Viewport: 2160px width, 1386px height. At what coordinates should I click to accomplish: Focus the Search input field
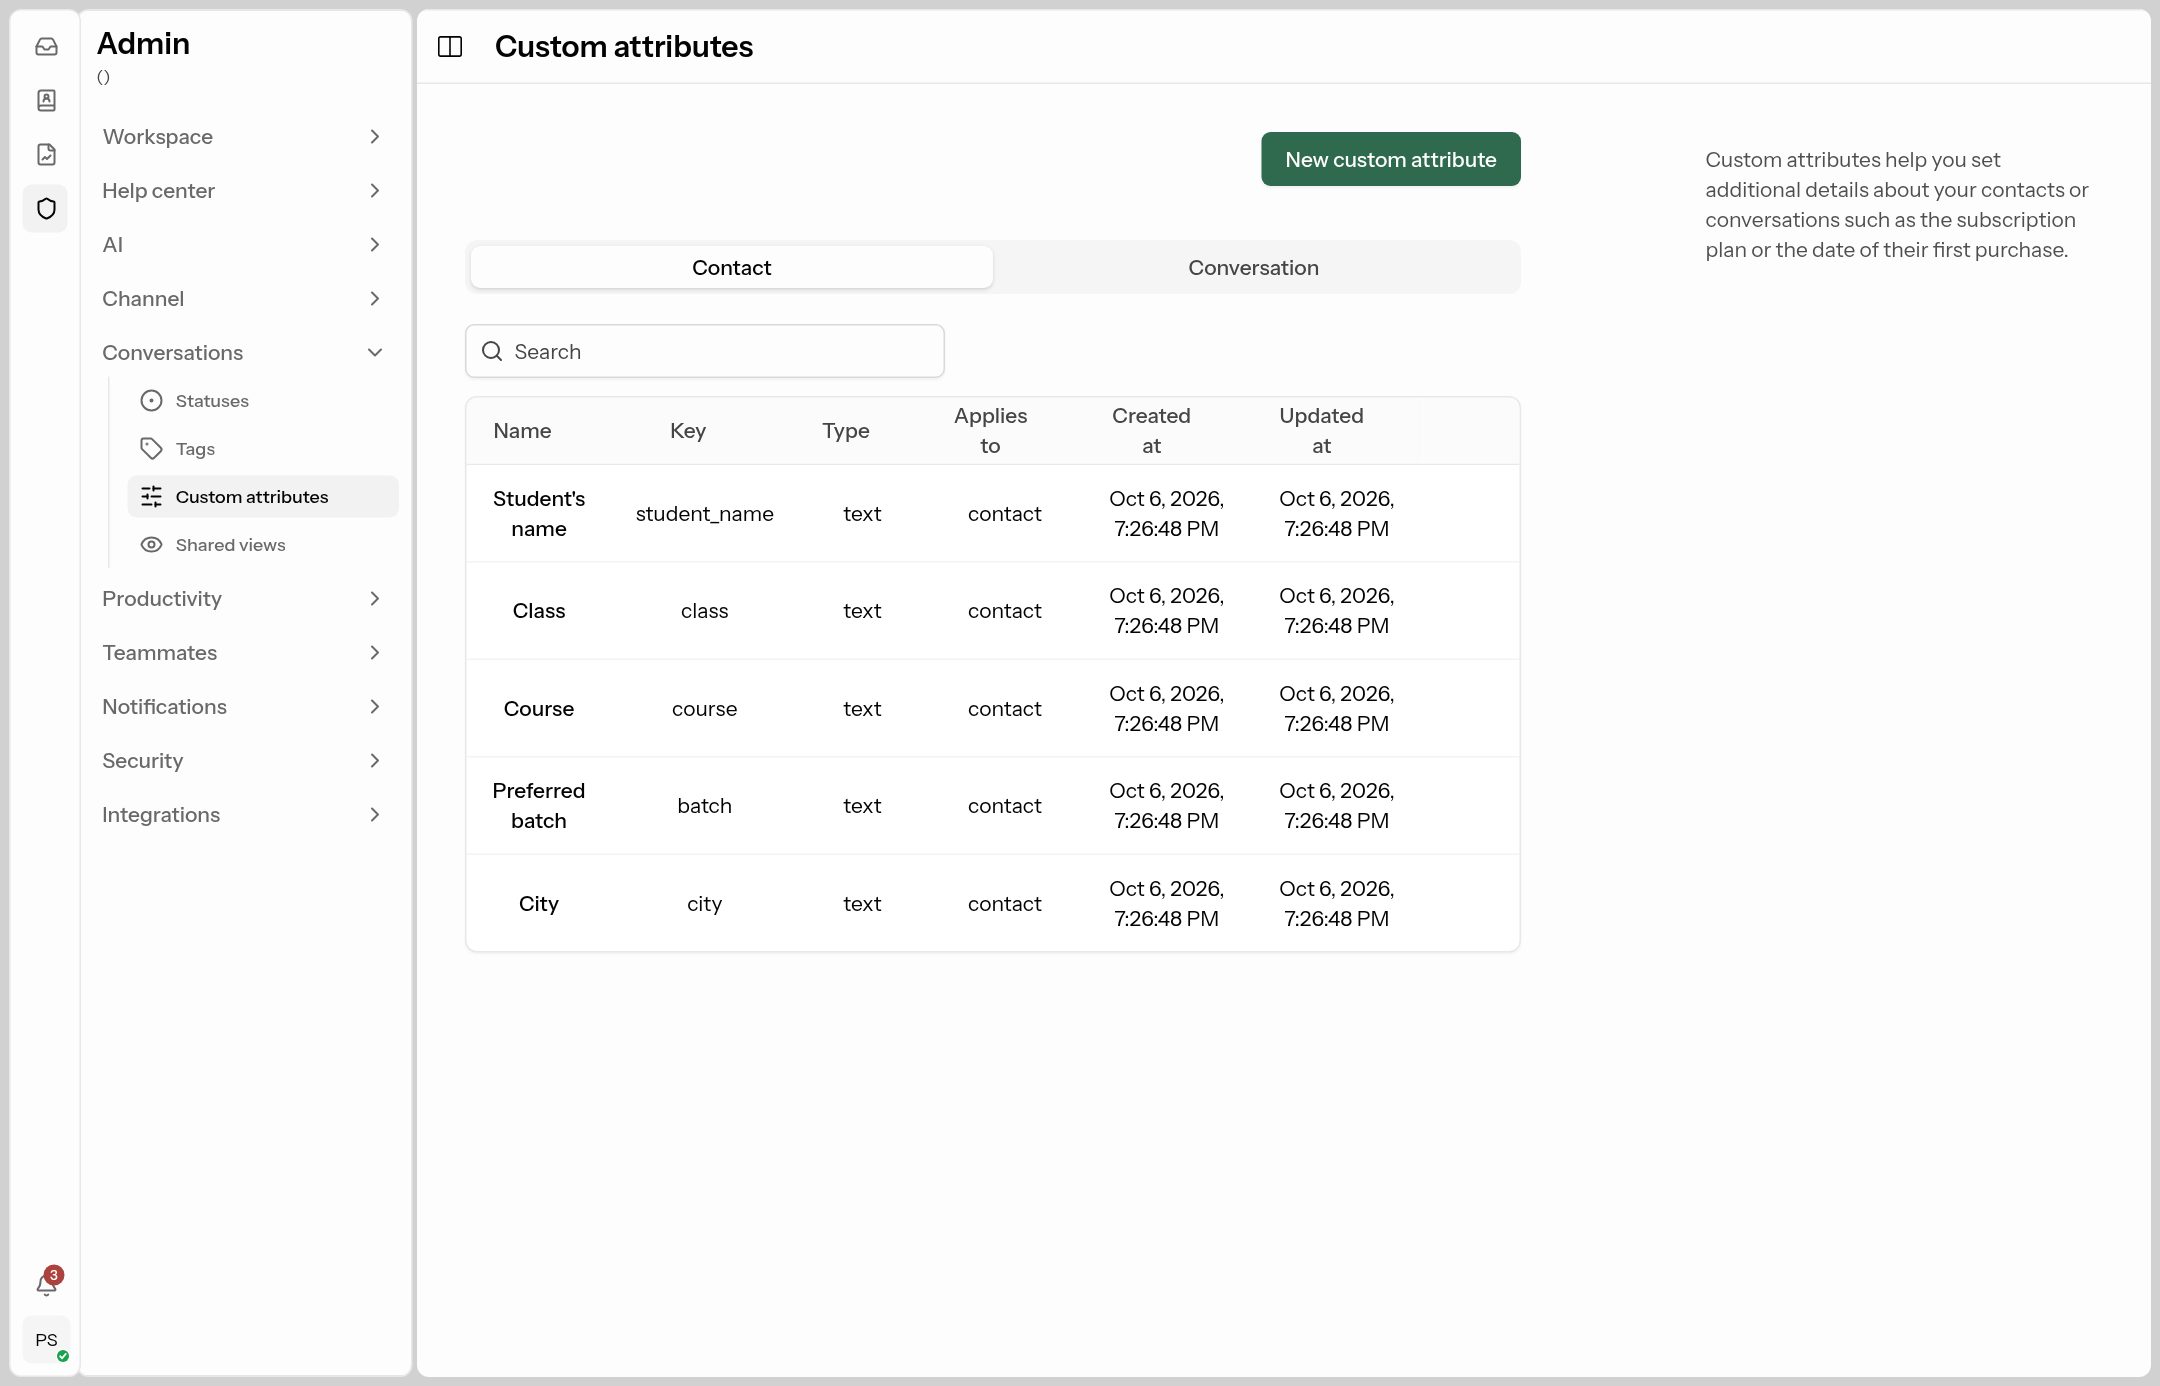704,351
